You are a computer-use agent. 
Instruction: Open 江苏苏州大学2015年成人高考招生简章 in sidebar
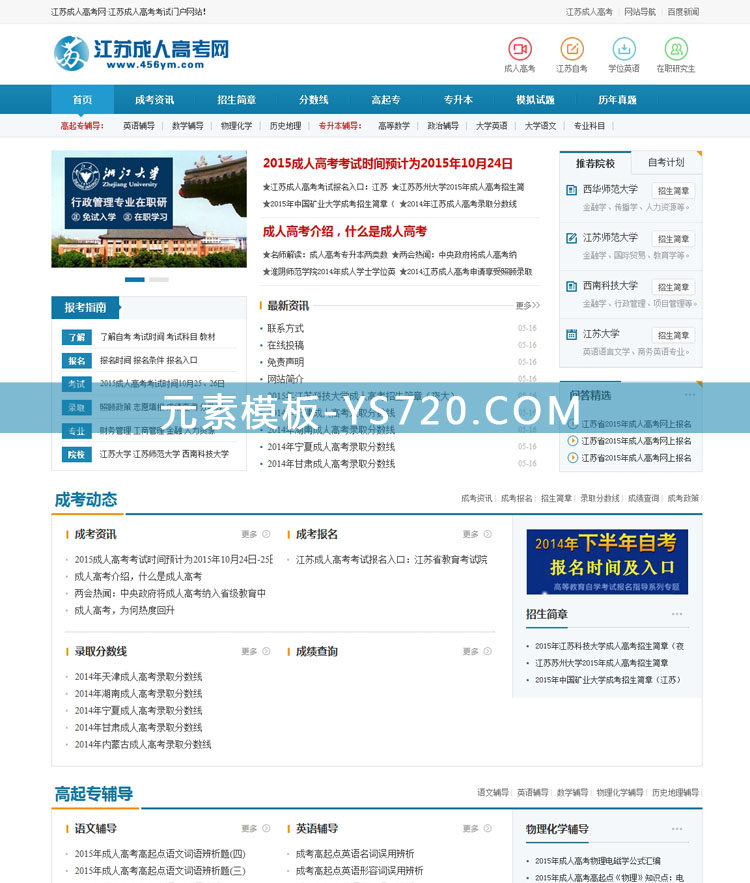coord(601,663)
